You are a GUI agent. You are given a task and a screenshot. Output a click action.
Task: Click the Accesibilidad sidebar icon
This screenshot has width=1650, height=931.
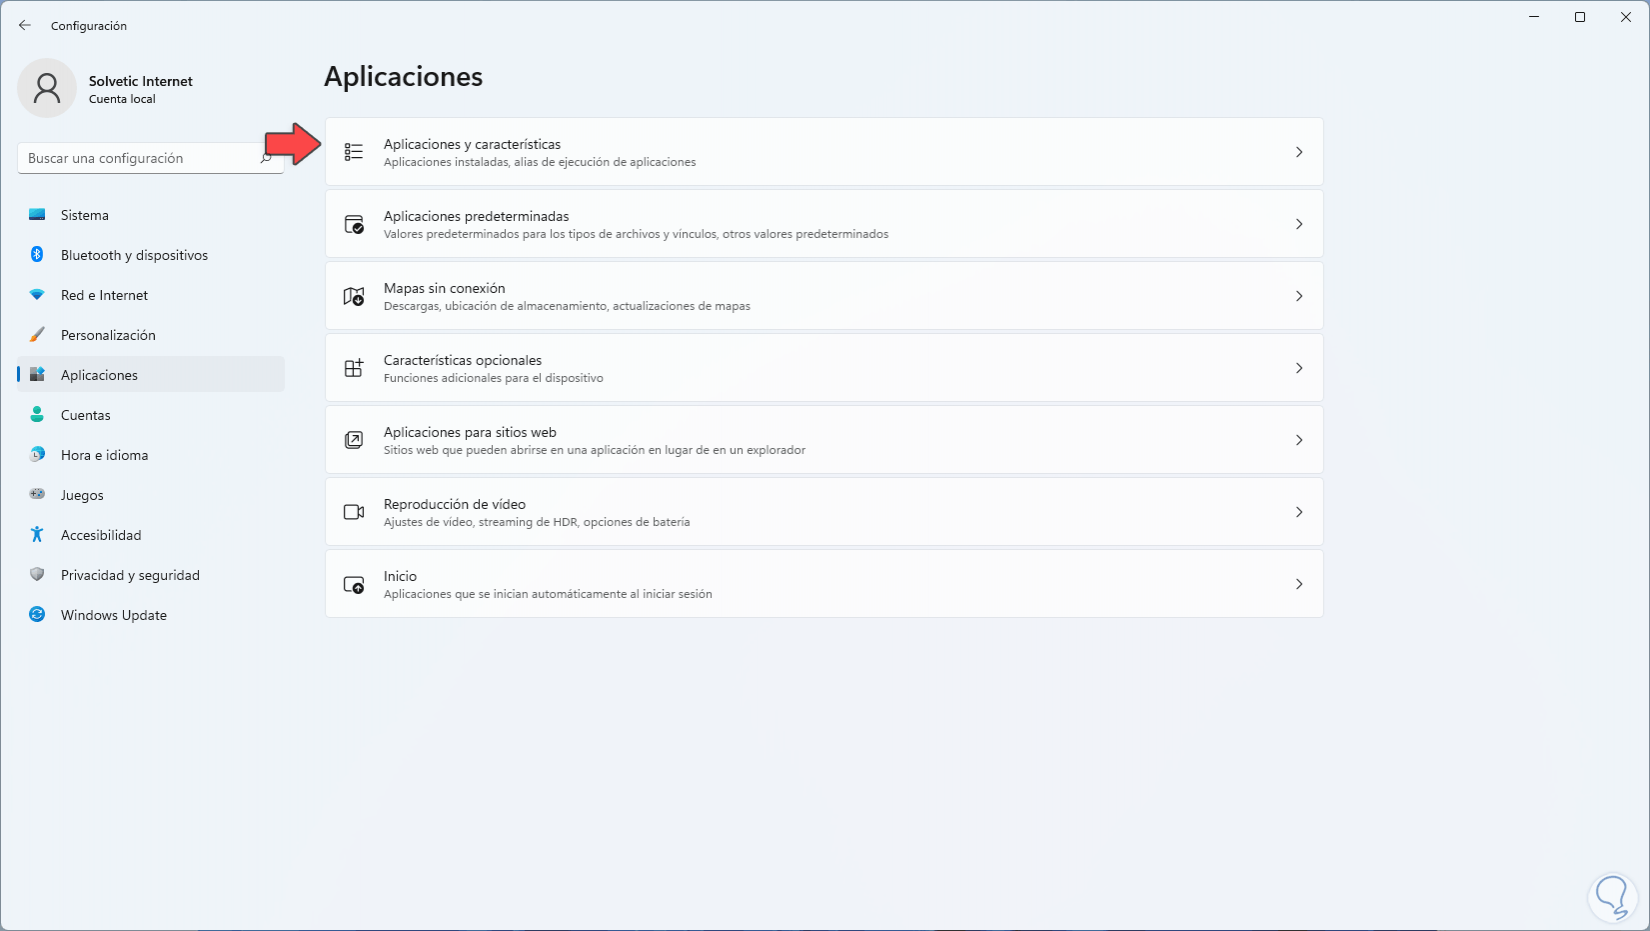pos(37,535)
